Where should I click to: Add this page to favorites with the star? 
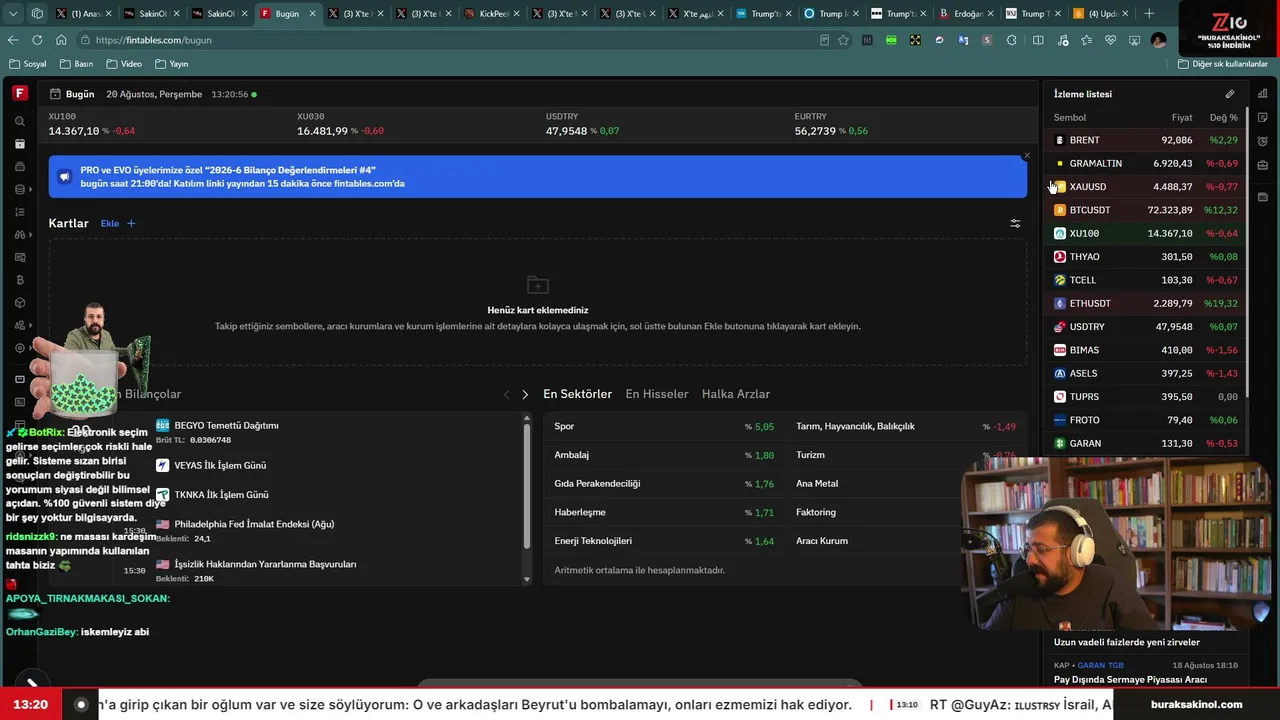pyautogui.click(x=843, y=40)
